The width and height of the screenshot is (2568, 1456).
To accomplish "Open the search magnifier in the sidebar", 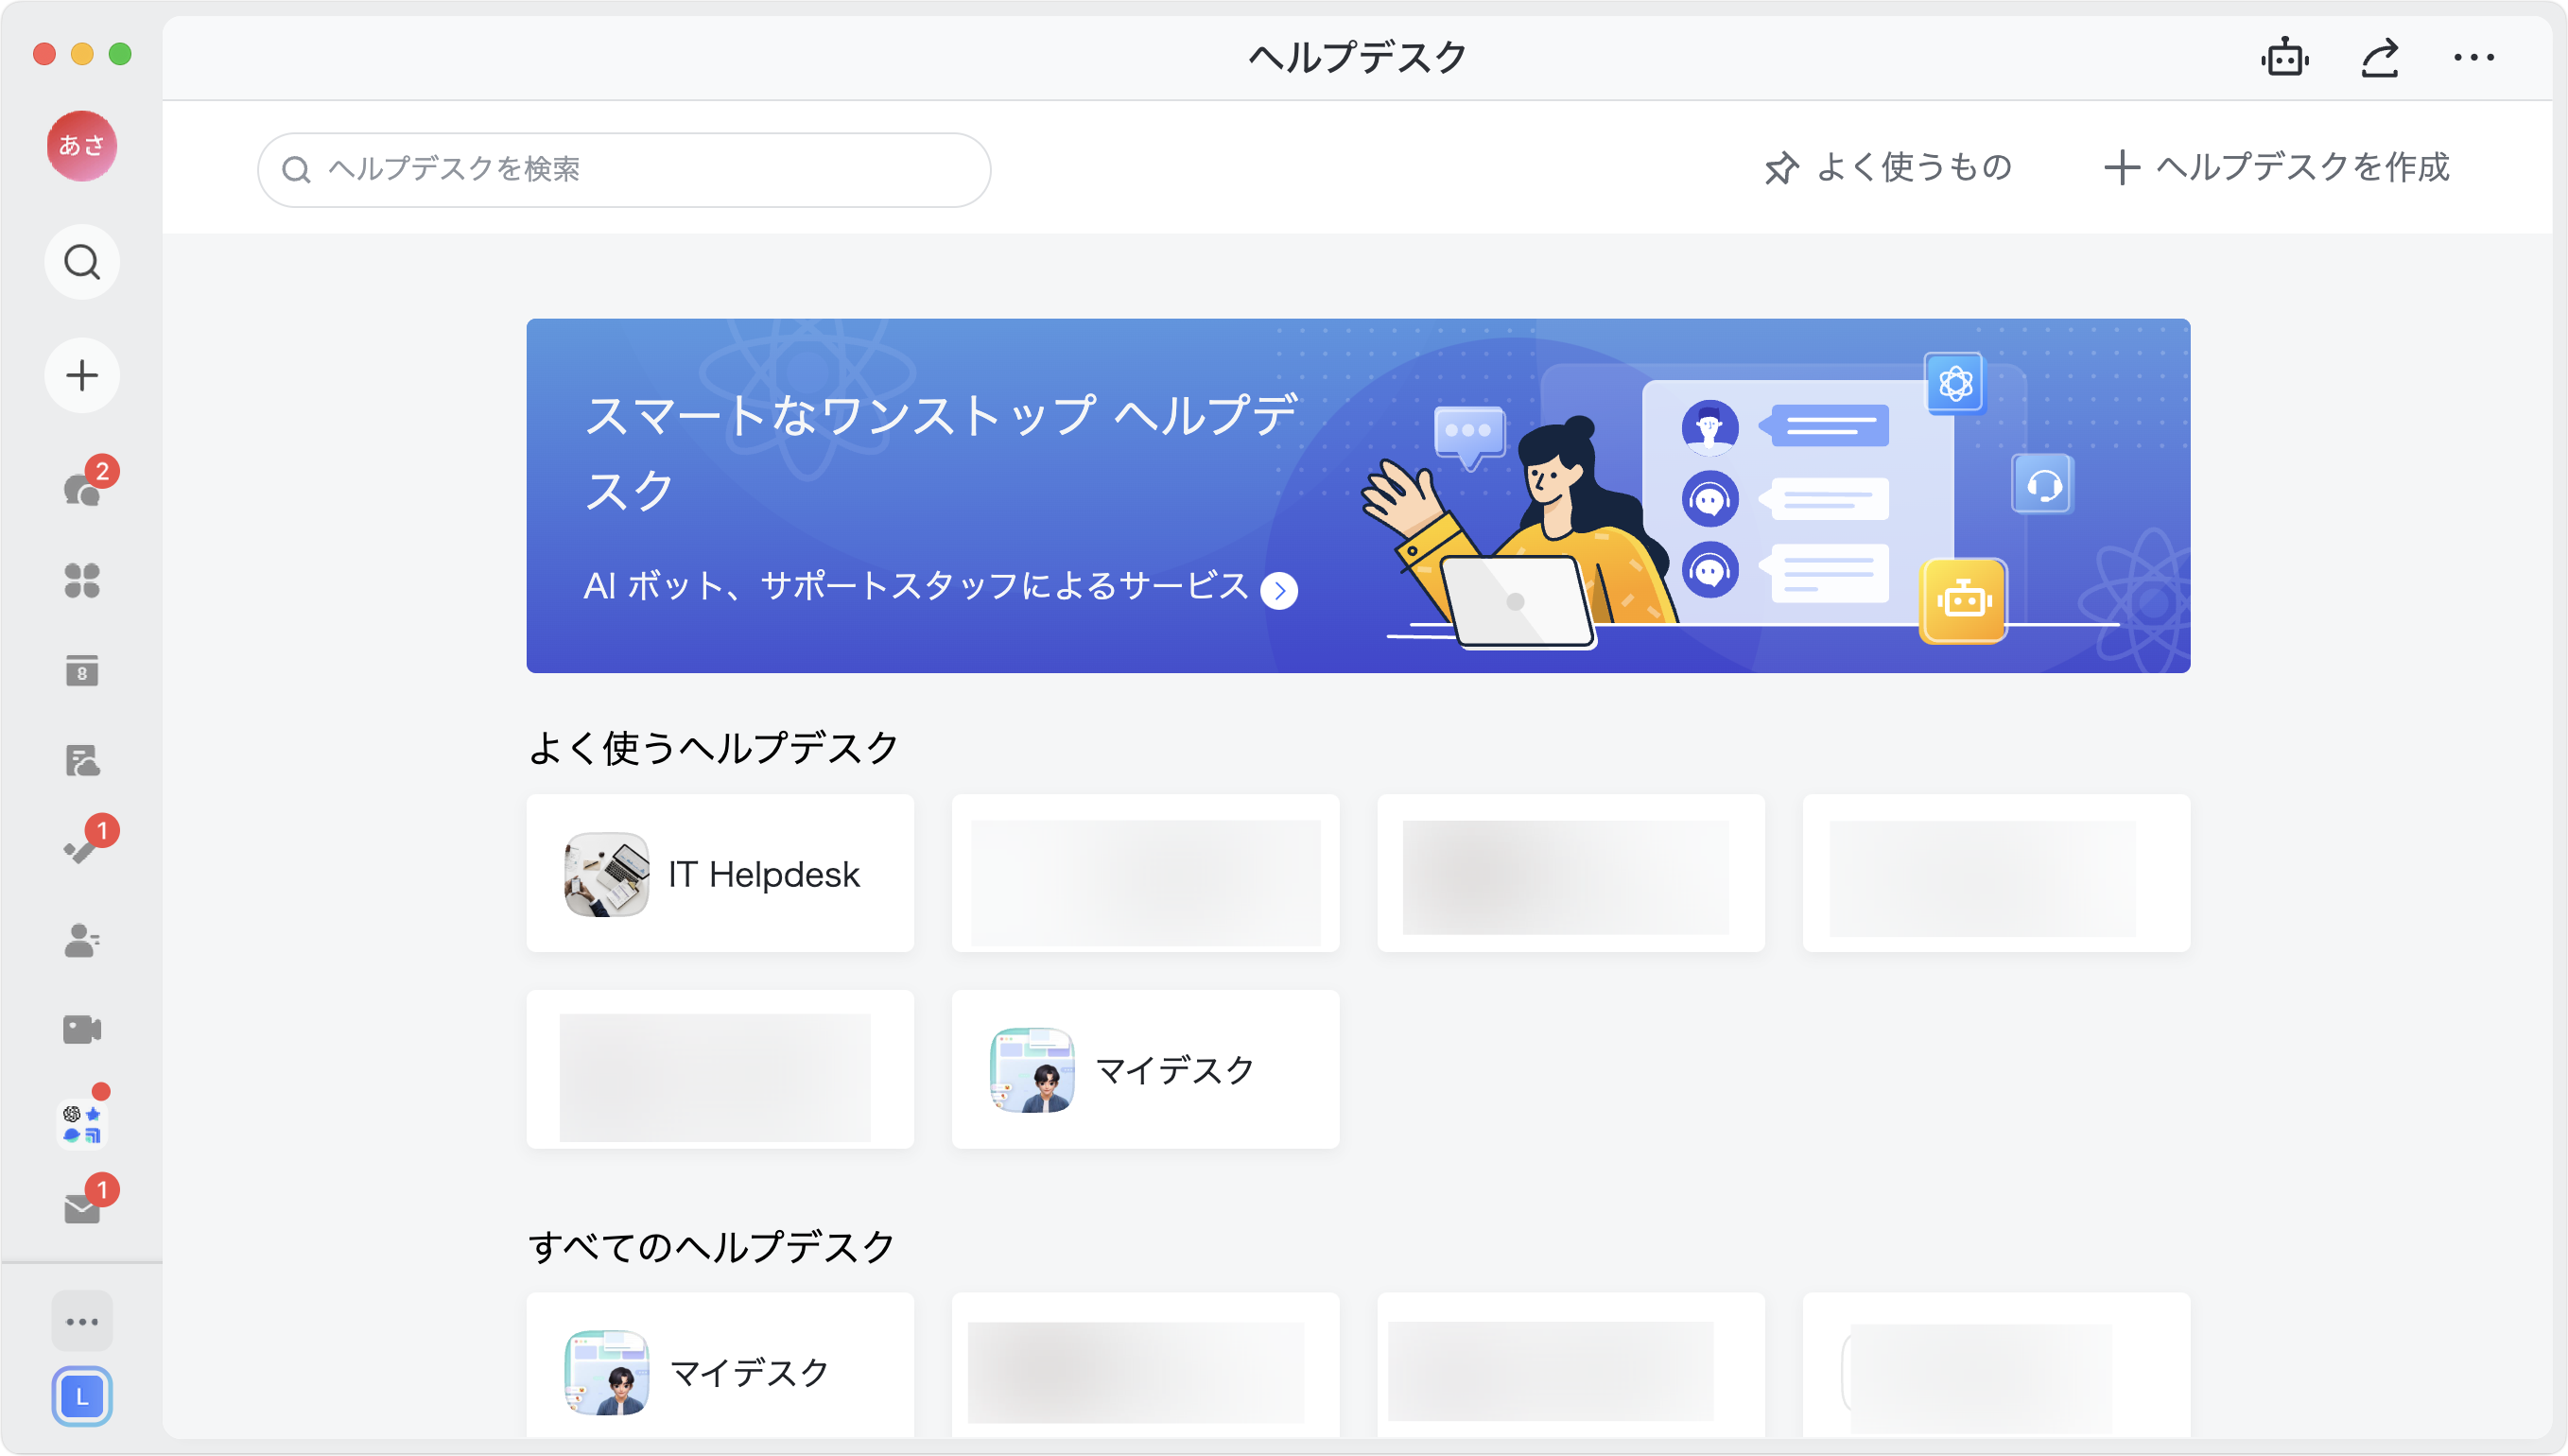I will tap(82, 261).
